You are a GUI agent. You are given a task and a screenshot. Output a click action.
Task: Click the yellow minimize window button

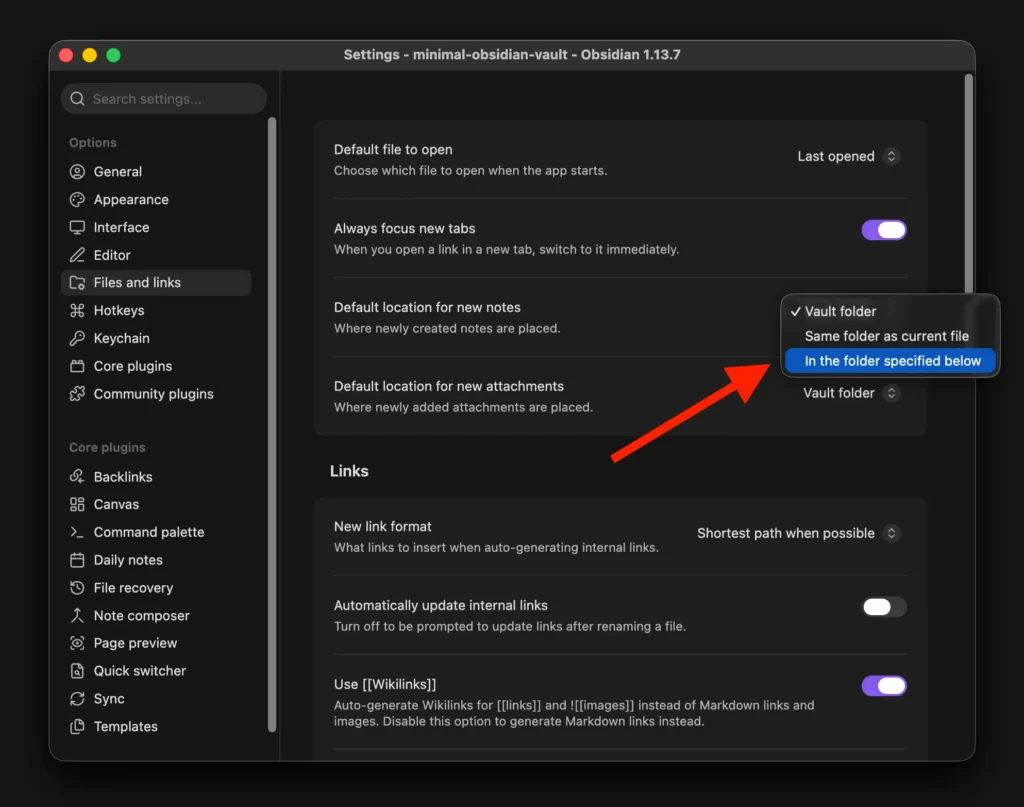point(89,55)
